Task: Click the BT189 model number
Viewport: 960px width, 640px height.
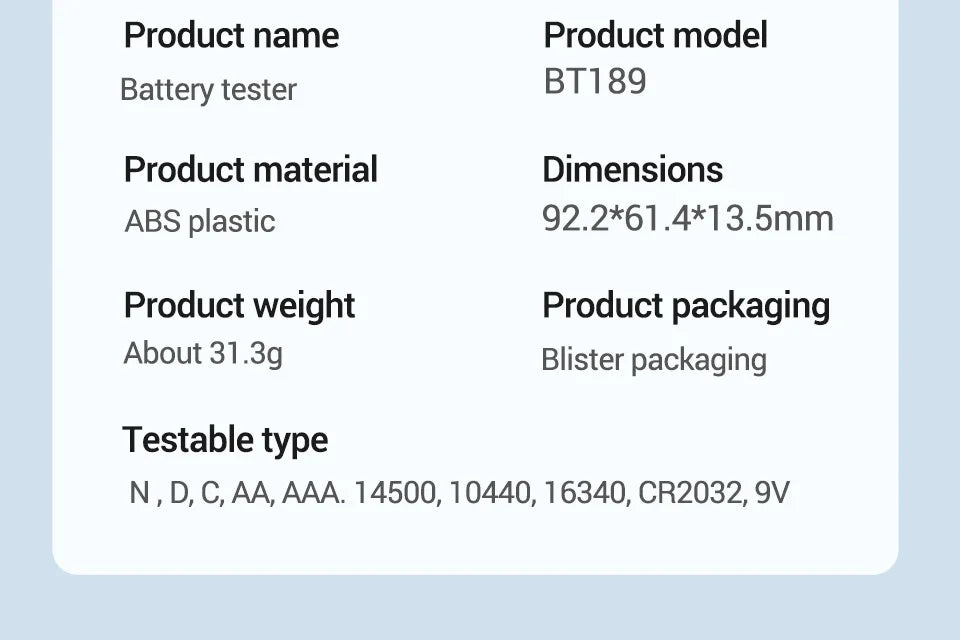Action: pos(595,82)
